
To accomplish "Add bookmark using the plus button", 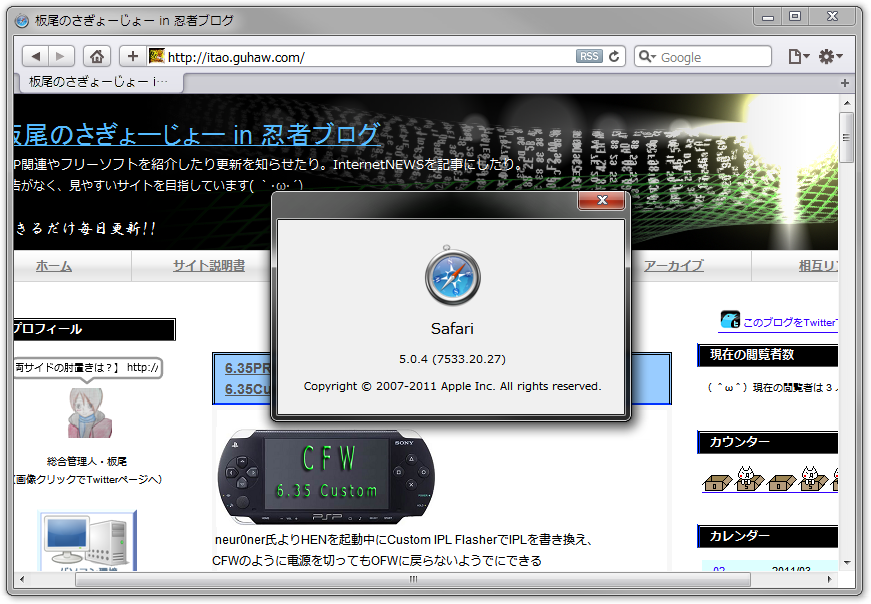I will [x=133, y=56].
